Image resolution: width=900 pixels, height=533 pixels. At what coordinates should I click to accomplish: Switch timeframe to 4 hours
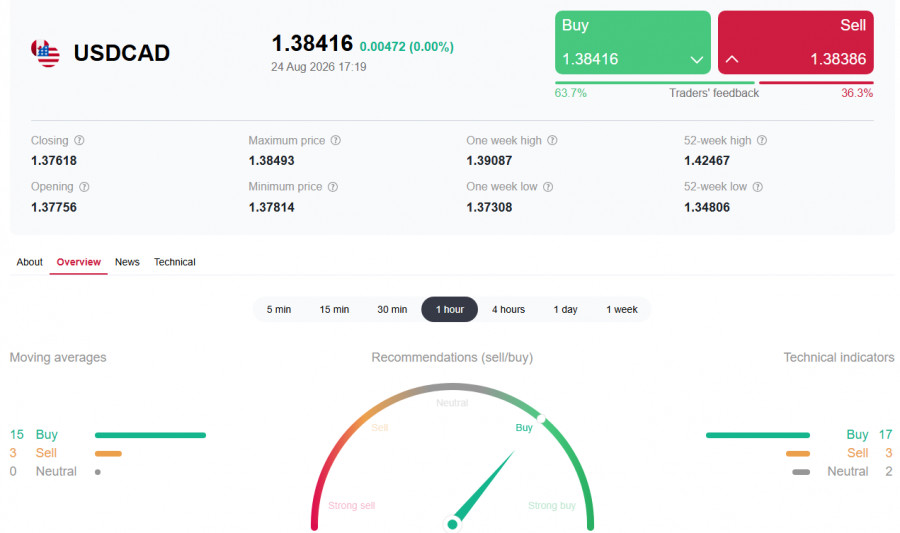coord(508,309)
